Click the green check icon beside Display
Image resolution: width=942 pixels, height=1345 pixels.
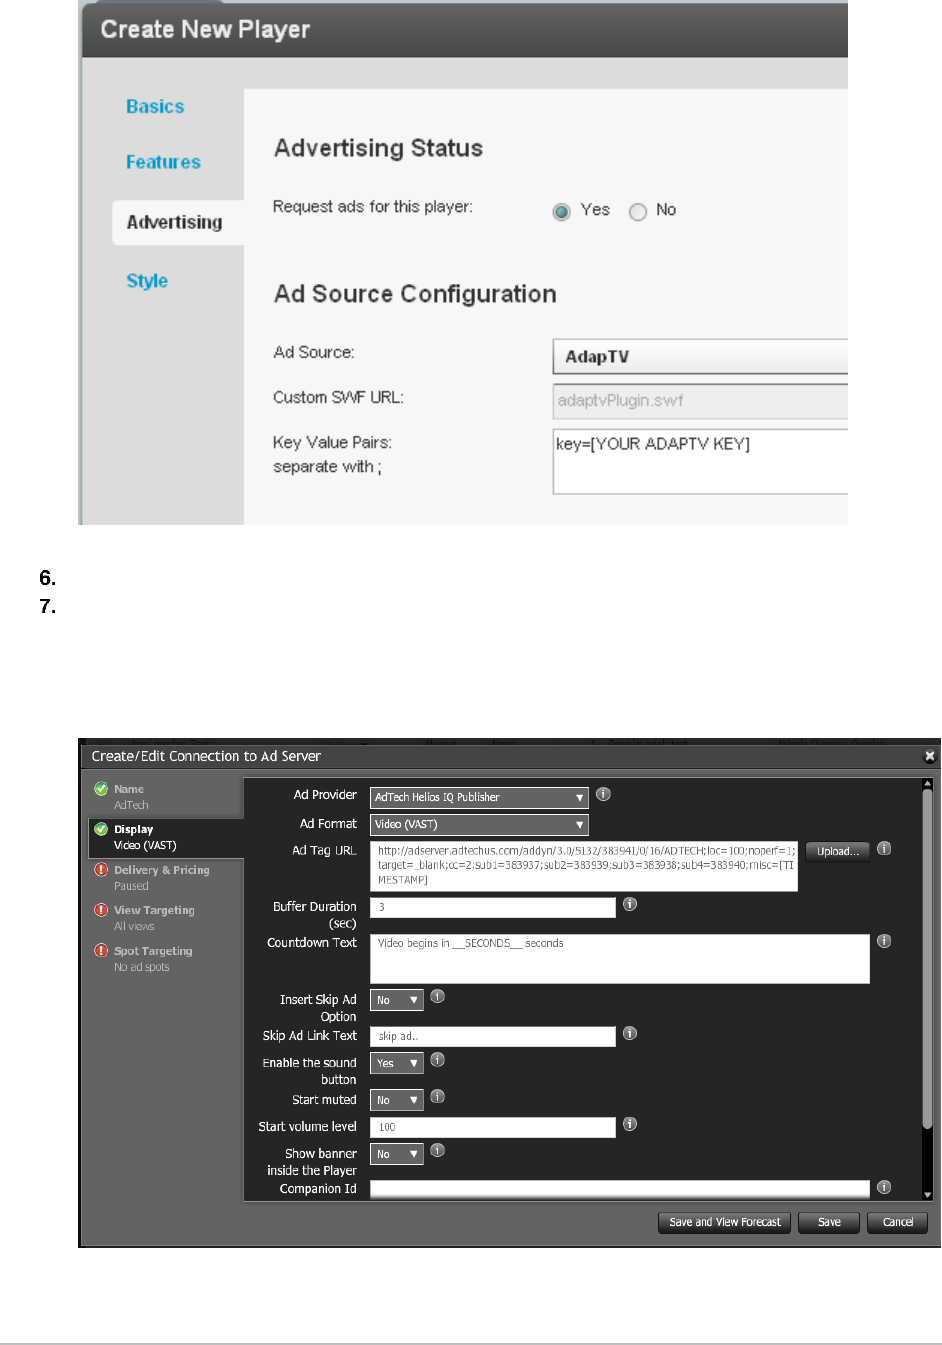coord(101,829)
